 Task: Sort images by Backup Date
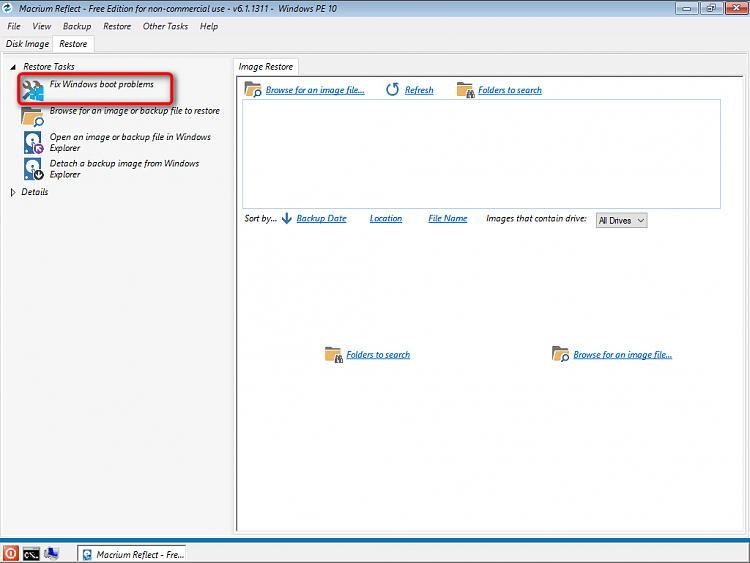coord(321,219)
